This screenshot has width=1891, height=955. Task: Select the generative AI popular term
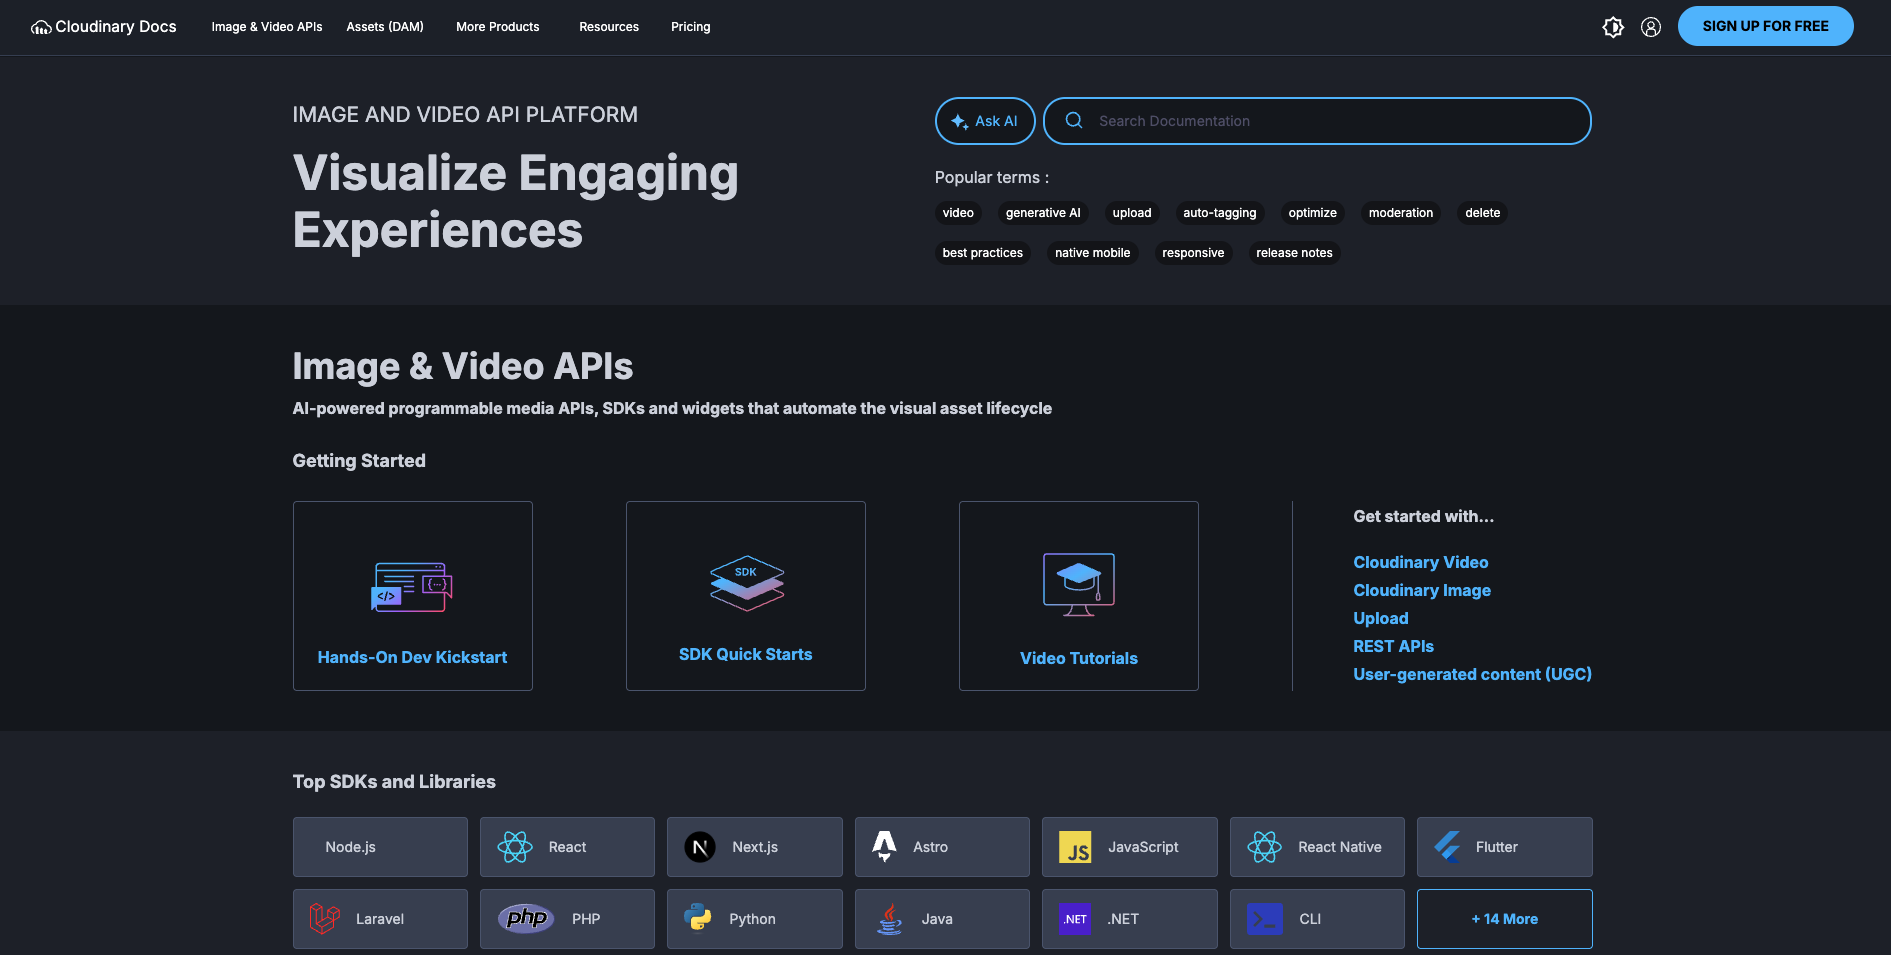pos(1043,213)
